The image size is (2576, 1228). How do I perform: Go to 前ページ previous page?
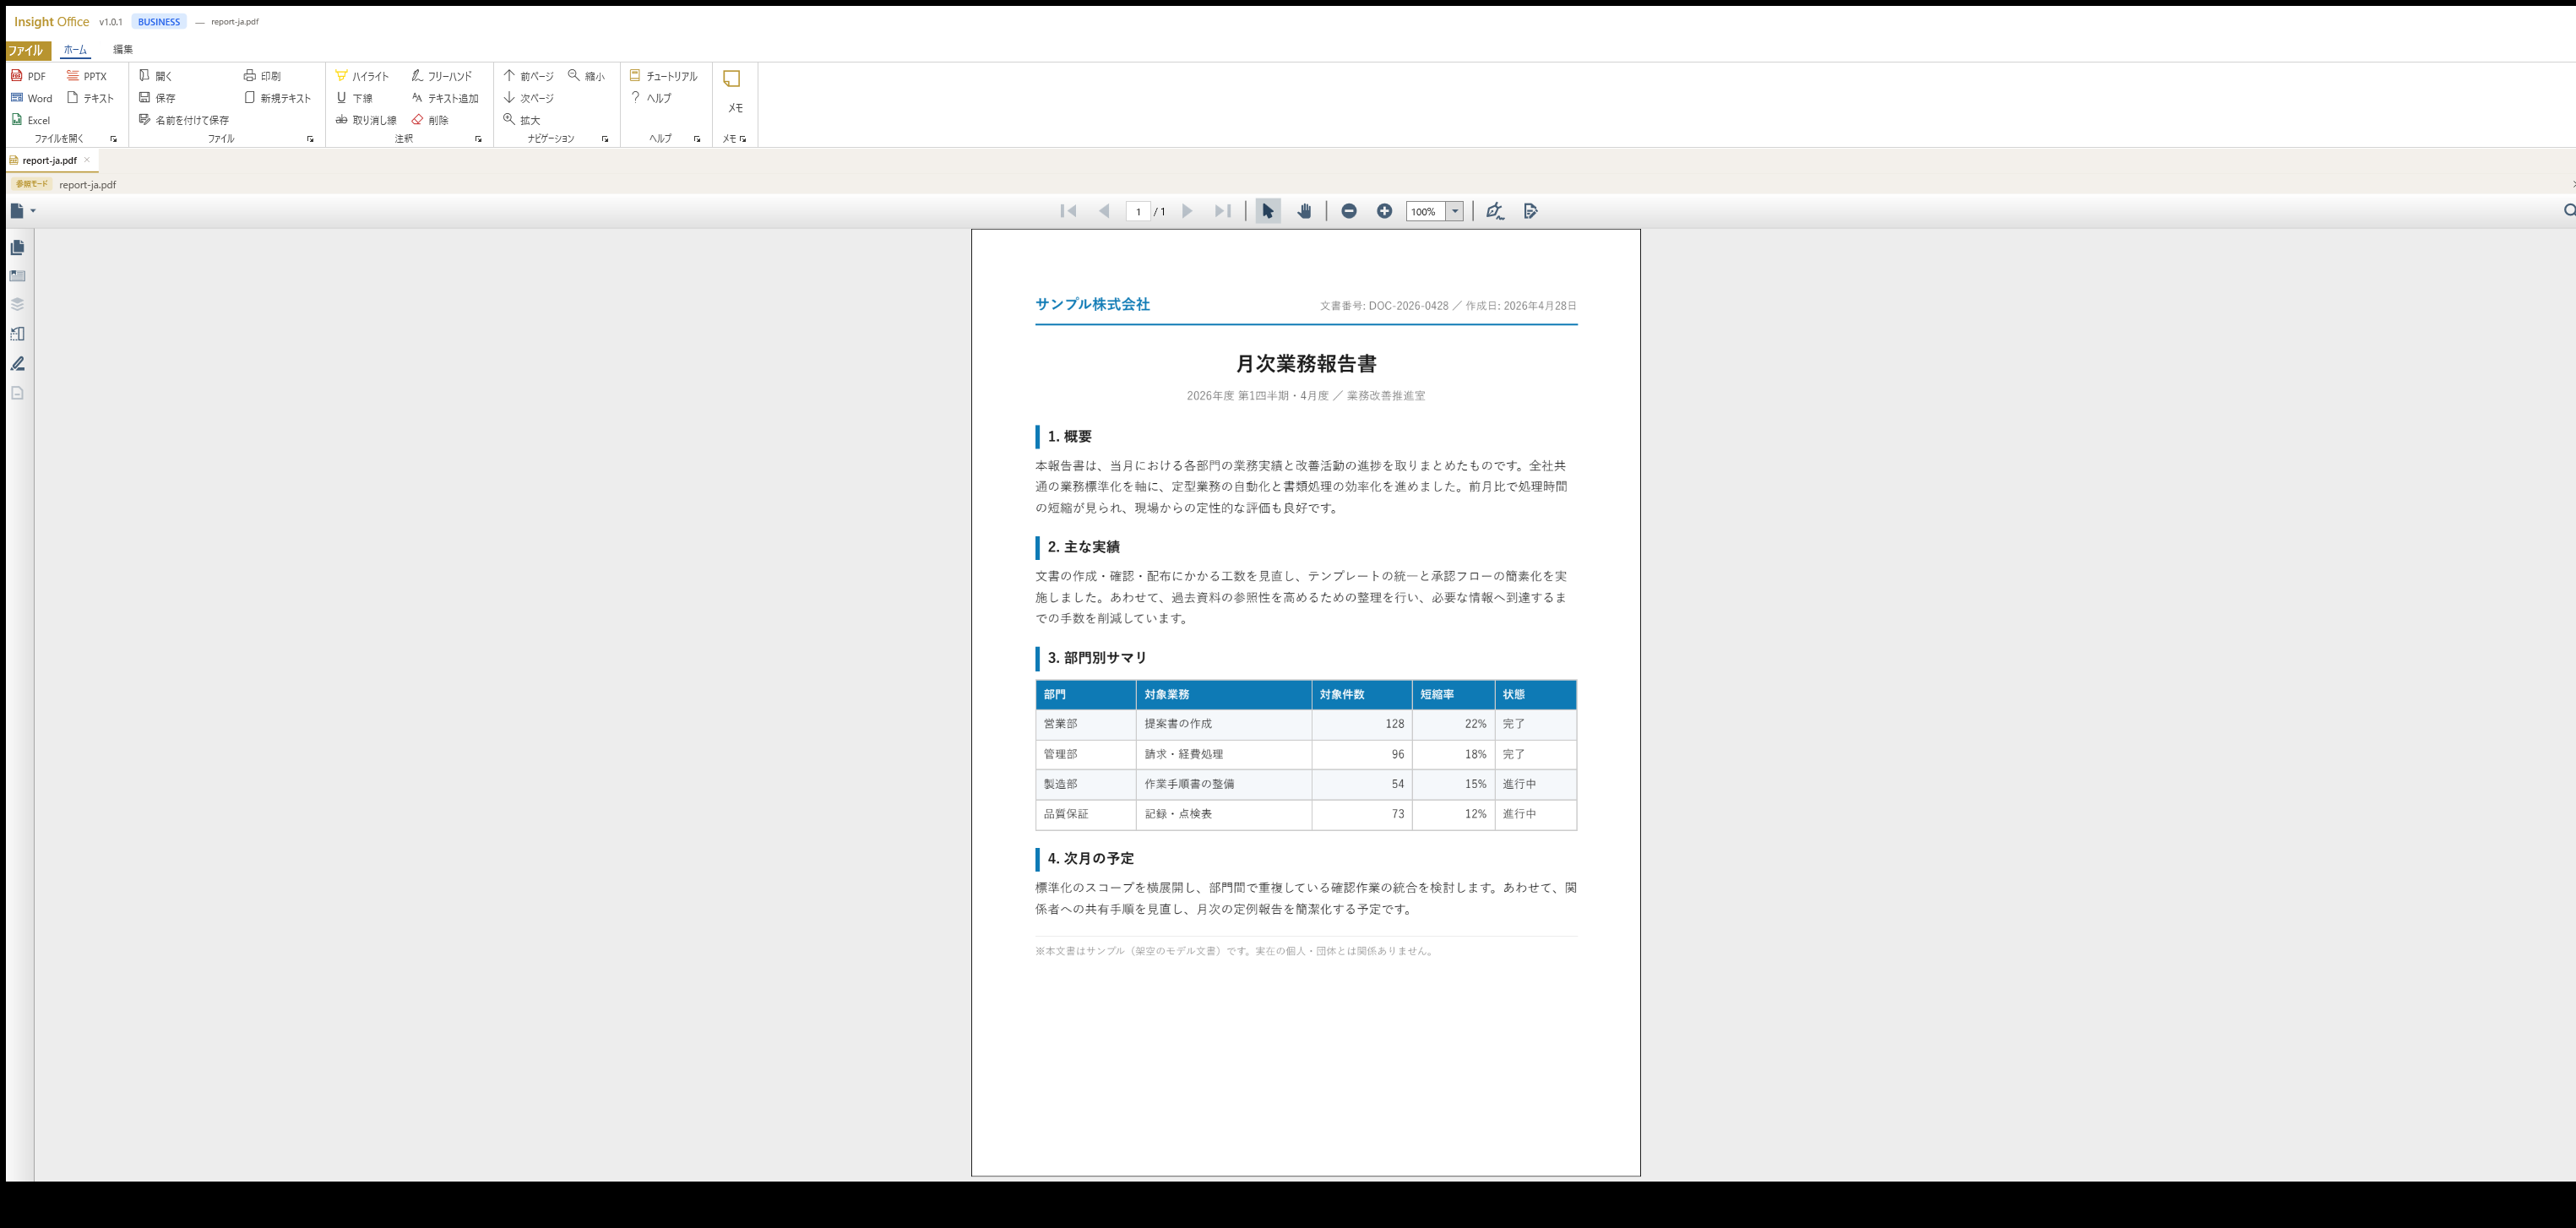tap(528, 76)
